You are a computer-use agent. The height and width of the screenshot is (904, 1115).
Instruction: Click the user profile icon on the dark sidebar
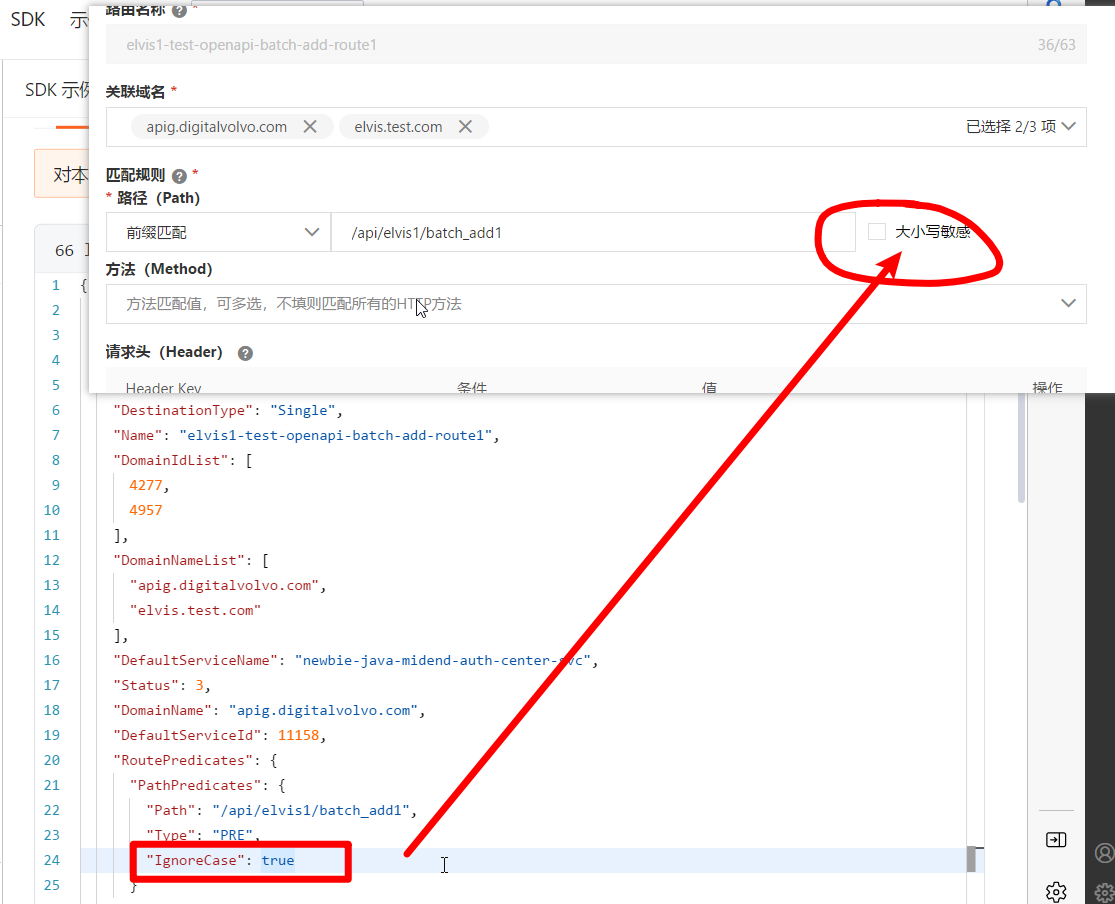(1104, 853)
